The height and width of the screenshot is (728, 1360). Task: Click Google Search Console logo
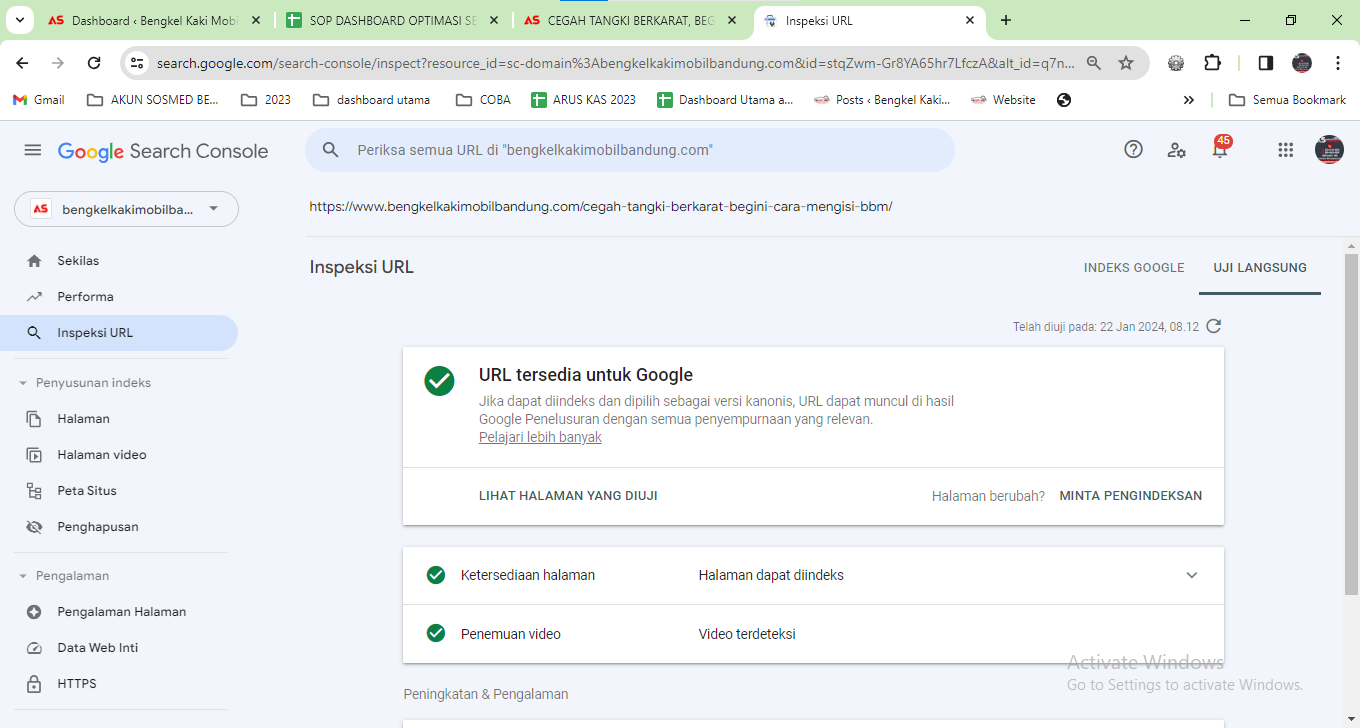coord(163,151)
